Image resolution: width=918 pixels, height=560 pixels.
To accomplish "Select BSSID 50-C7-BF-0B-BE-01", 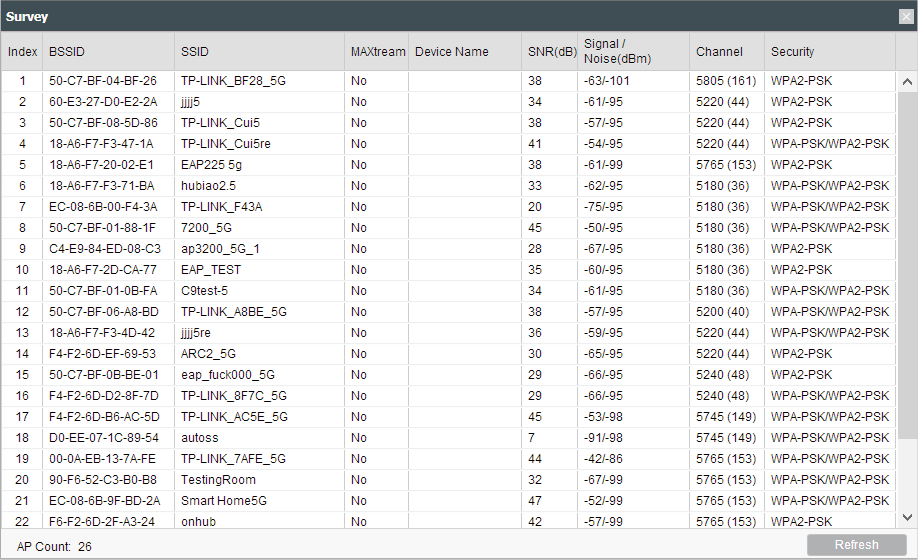I will tap(104, 375).
